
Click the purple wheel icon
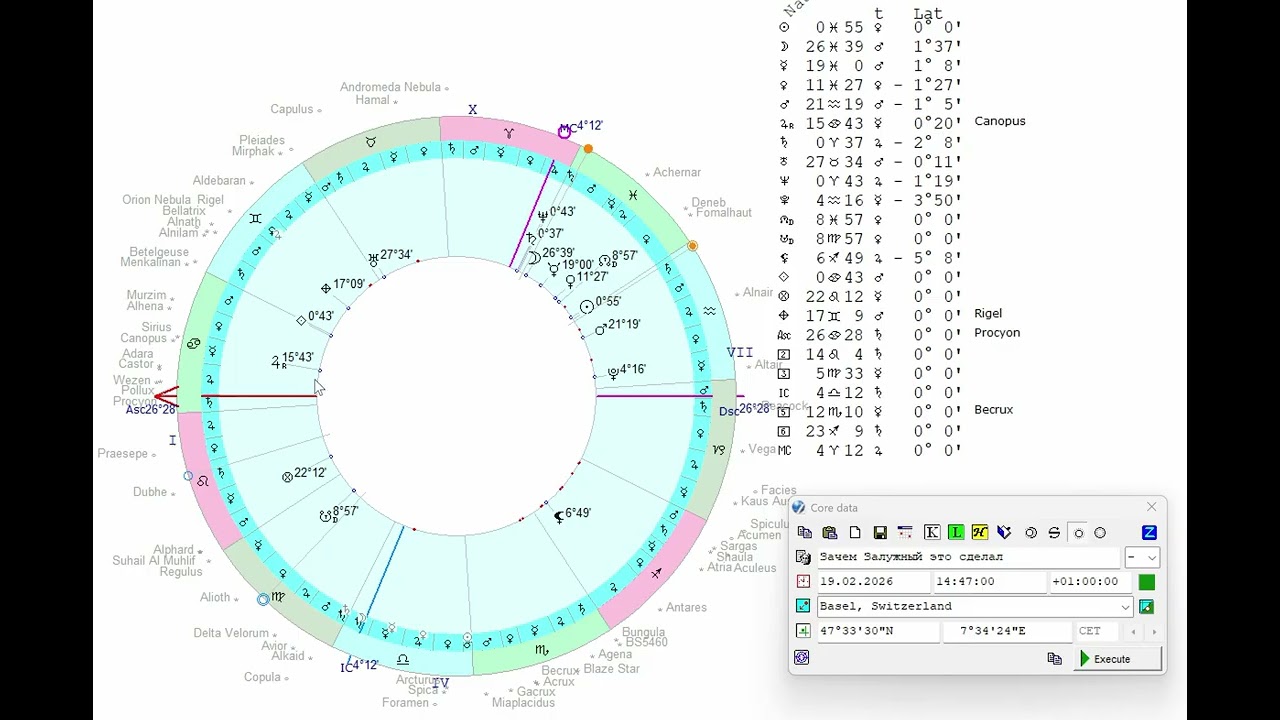802,657
